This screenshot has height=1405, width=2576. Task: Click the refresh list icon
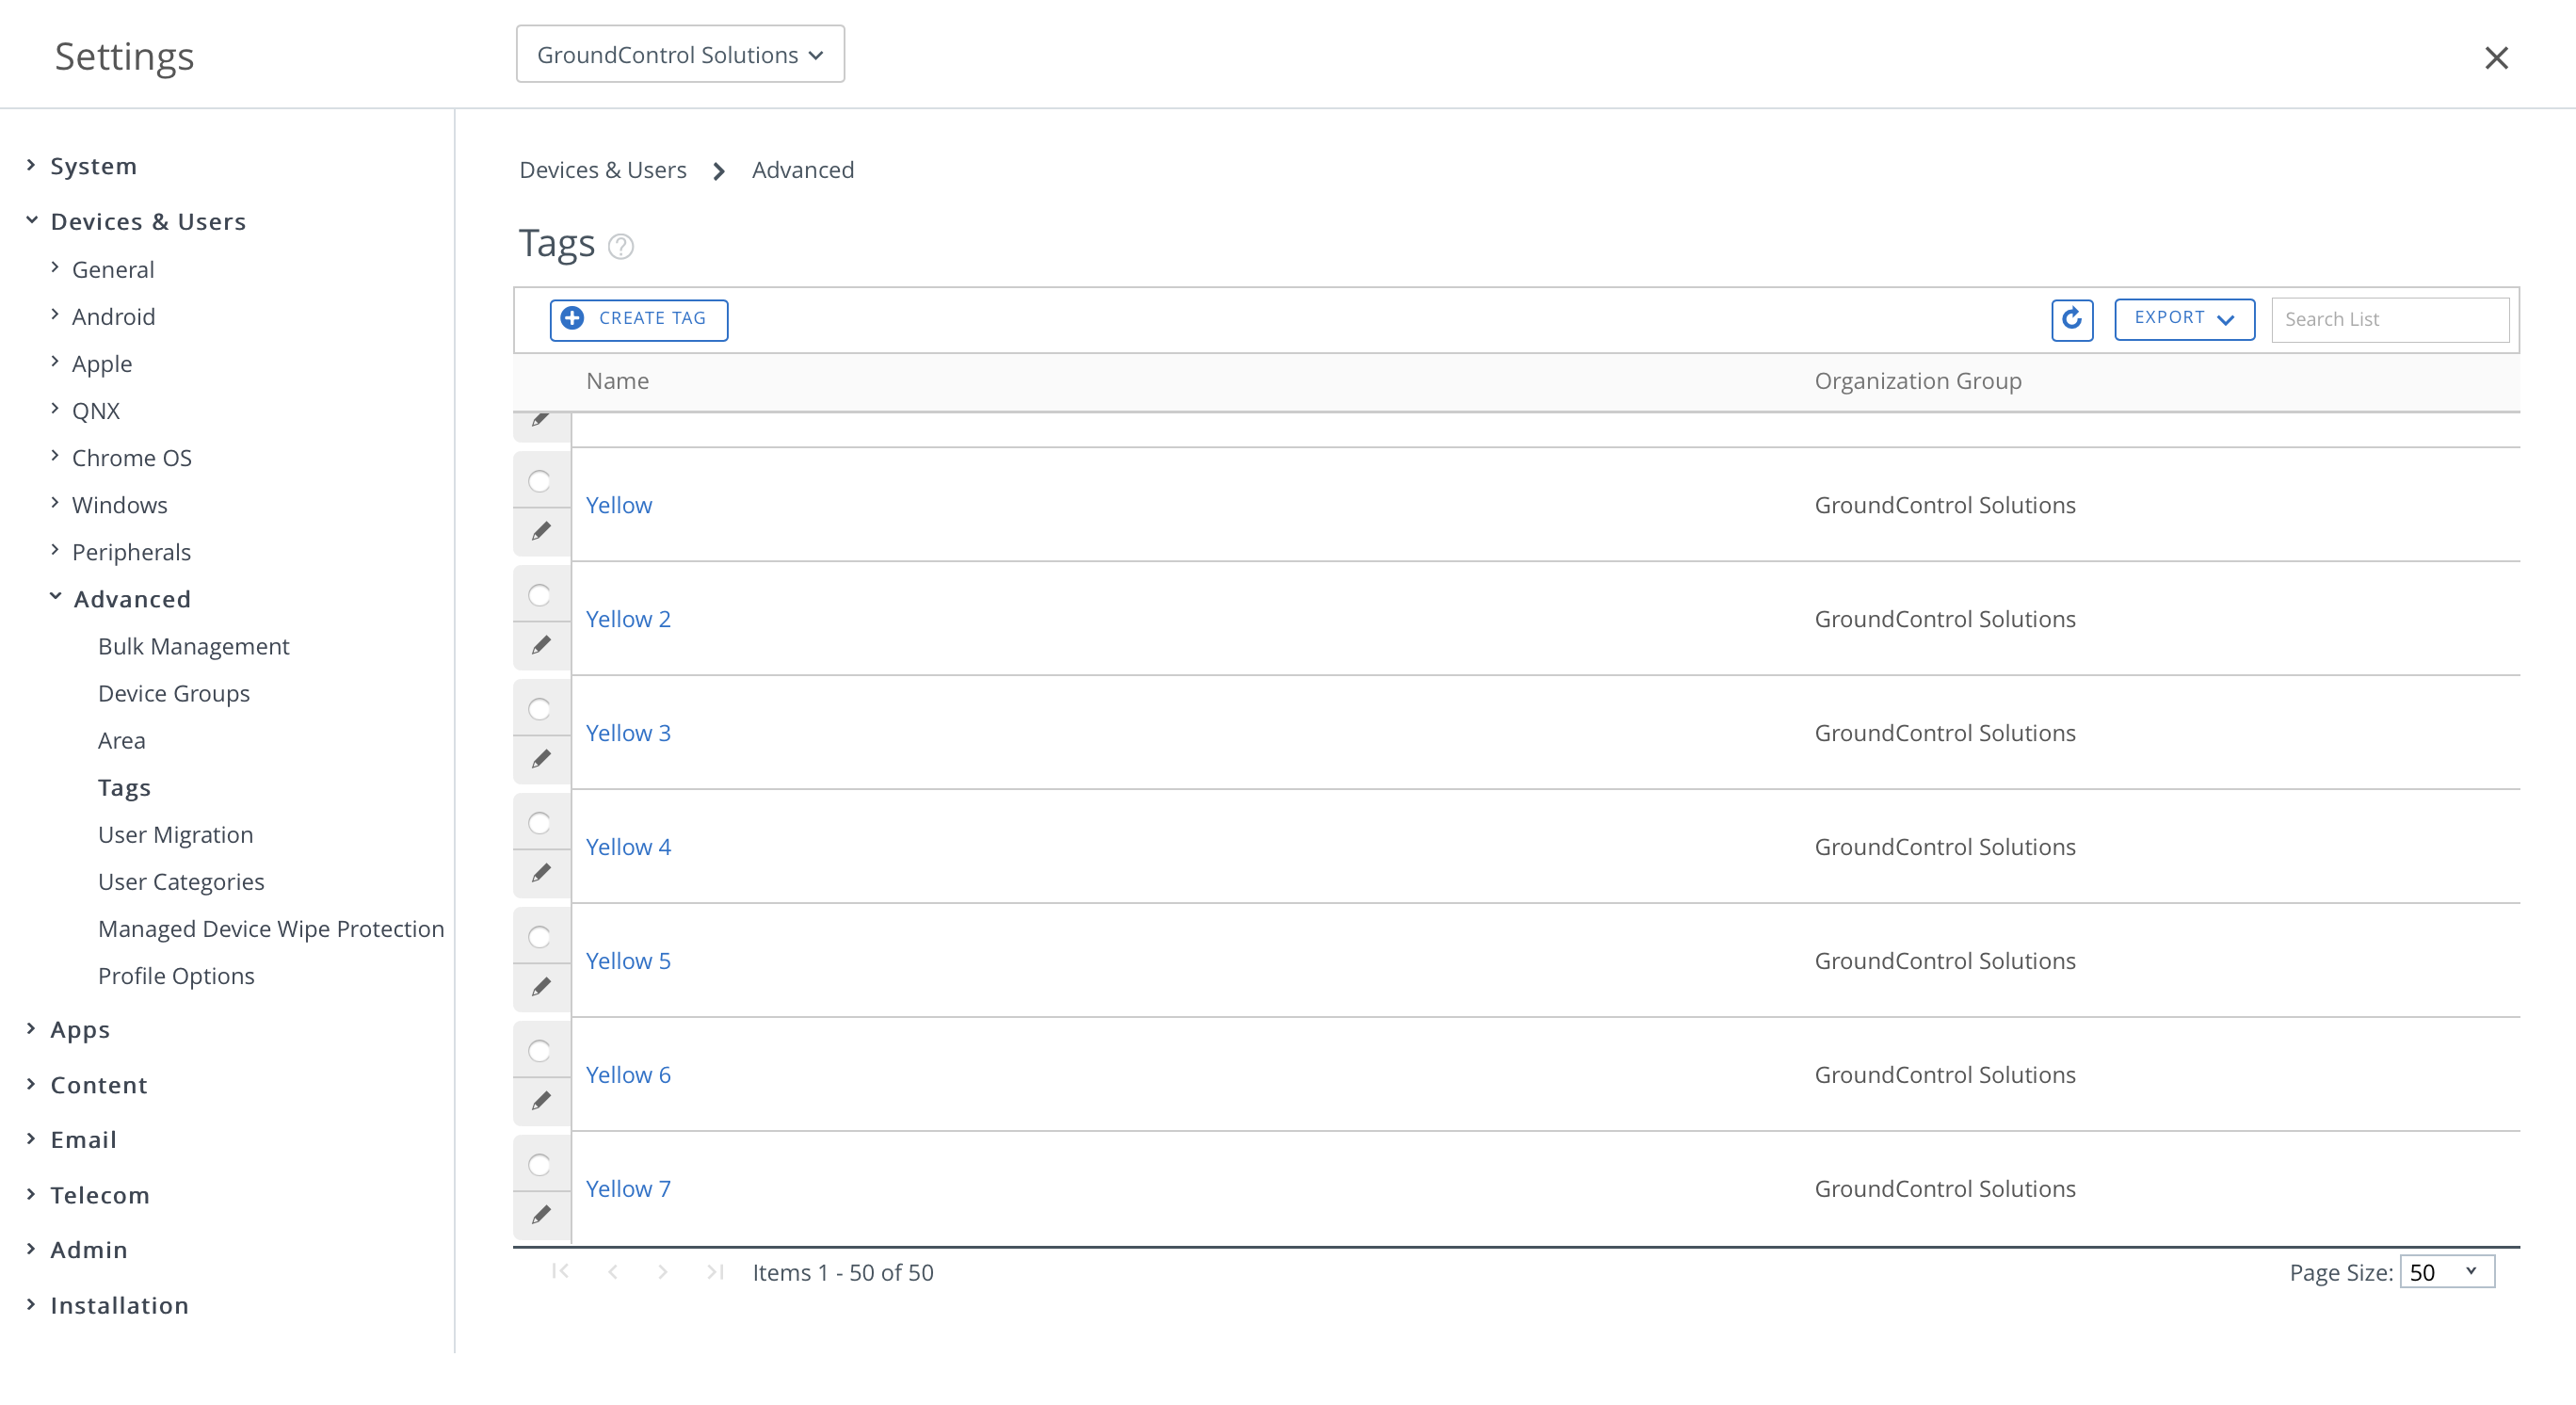pos(2071,319)
